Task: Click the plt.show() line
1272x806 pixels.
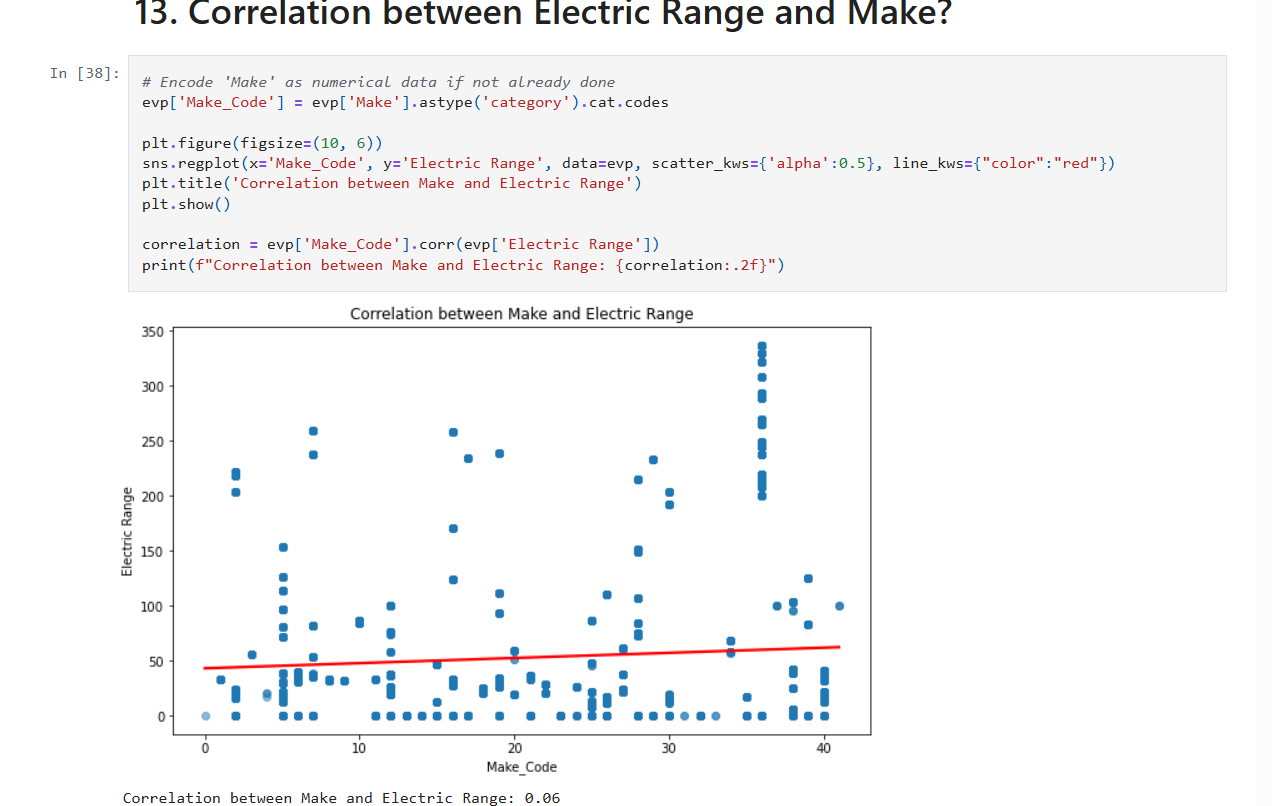Action: pyautogui.click(x=186, y=204)
